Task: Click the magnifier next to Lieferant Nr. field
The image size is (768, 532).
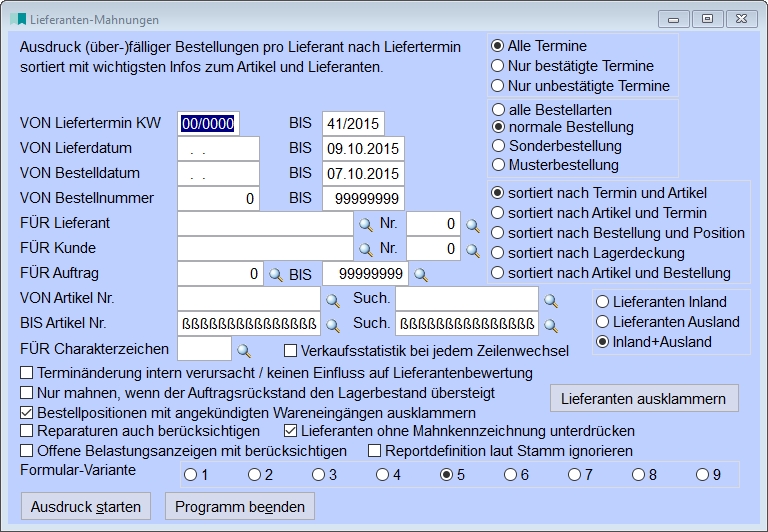Action: click(472, 224)
